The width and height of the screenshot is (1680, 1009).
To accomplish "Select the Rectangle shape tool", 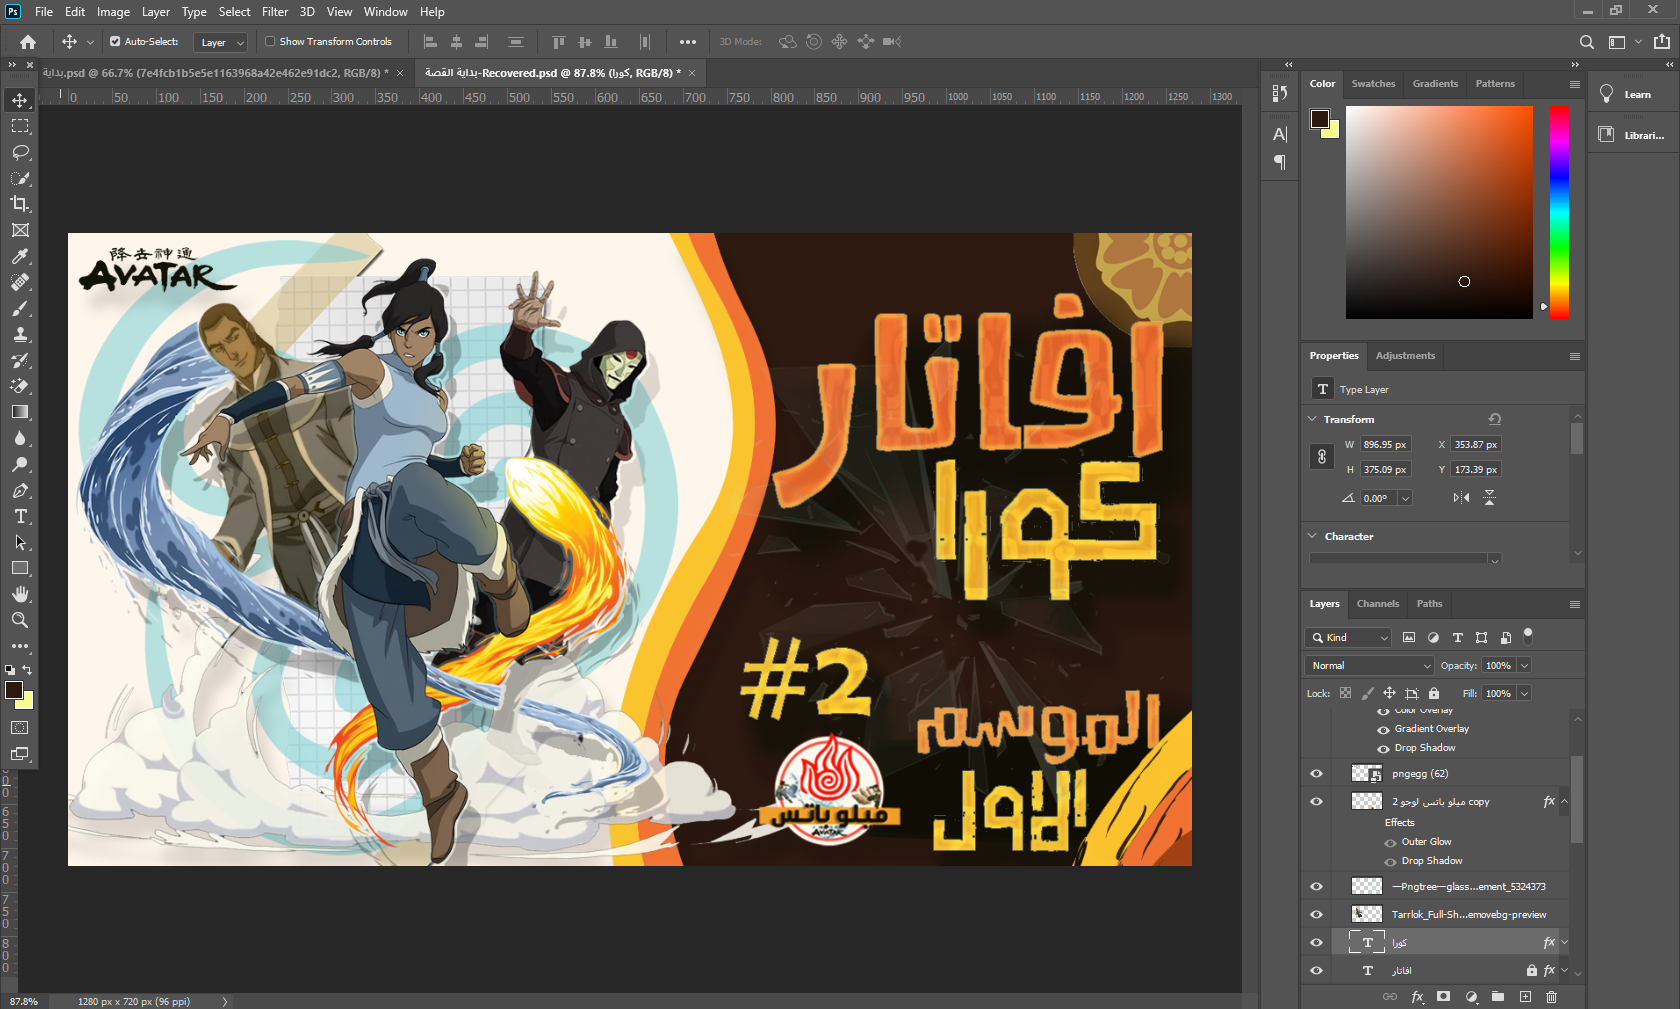I will tap(20, 568).
